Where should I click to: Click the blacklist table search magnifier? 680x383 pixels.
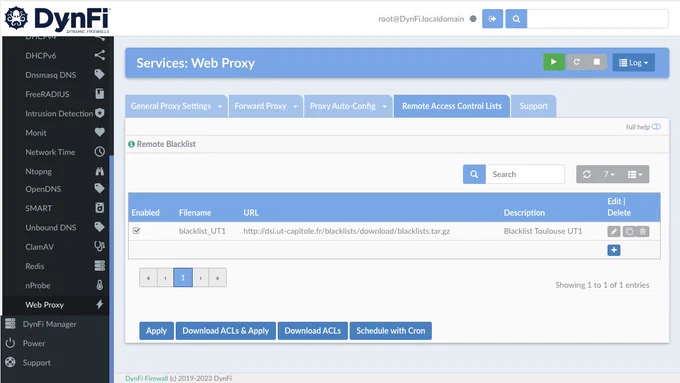(x=474, y=174)
